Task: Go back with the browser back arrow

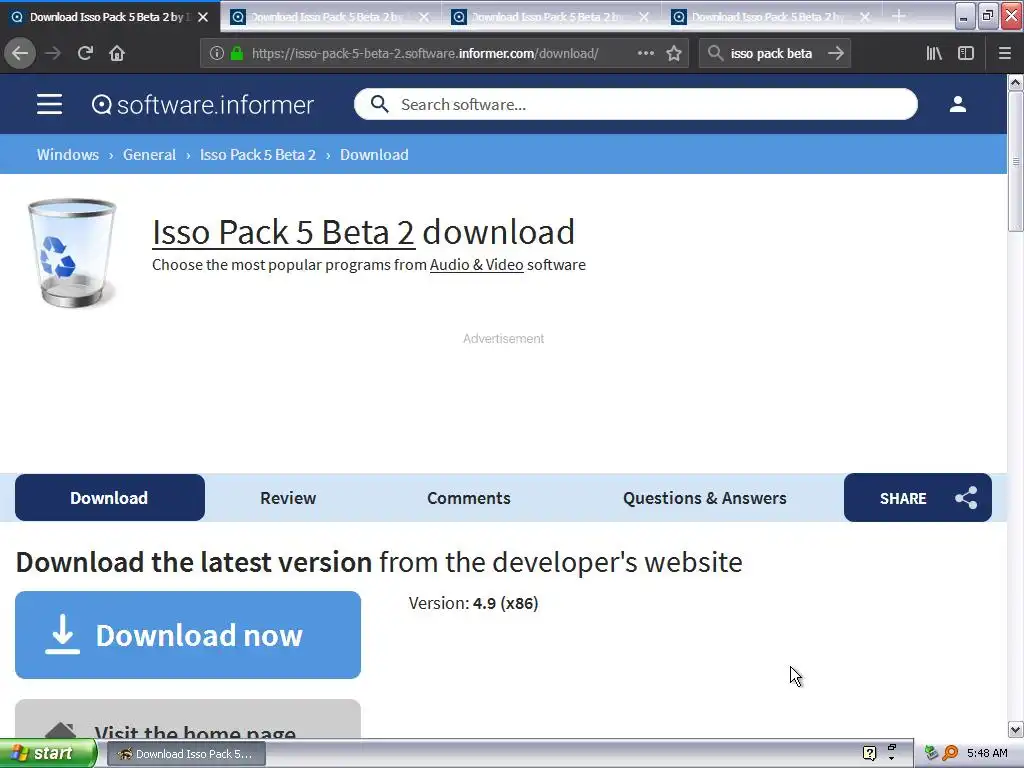Action: pyautogui.click(x=20, y=53)
